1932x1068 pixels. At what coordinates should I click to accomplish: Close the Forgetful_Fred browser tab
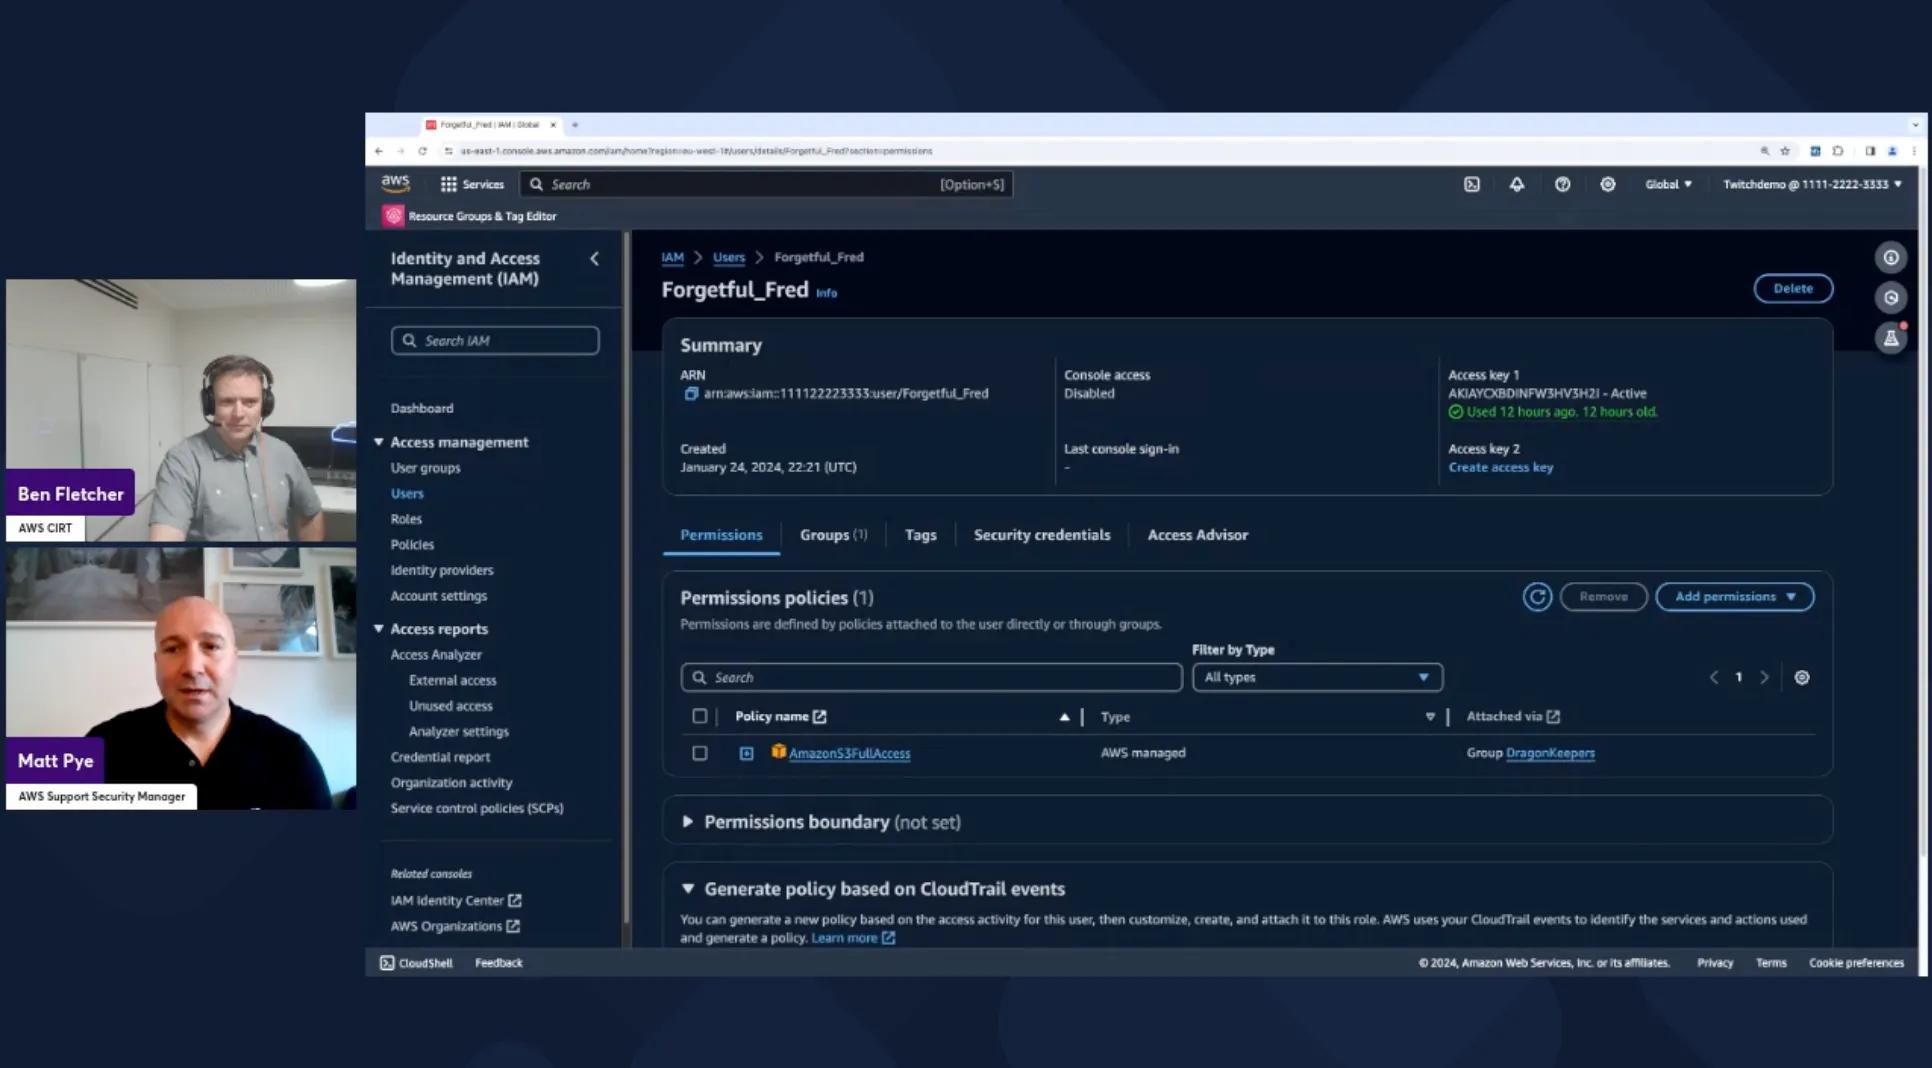click(x=553, y=125)
